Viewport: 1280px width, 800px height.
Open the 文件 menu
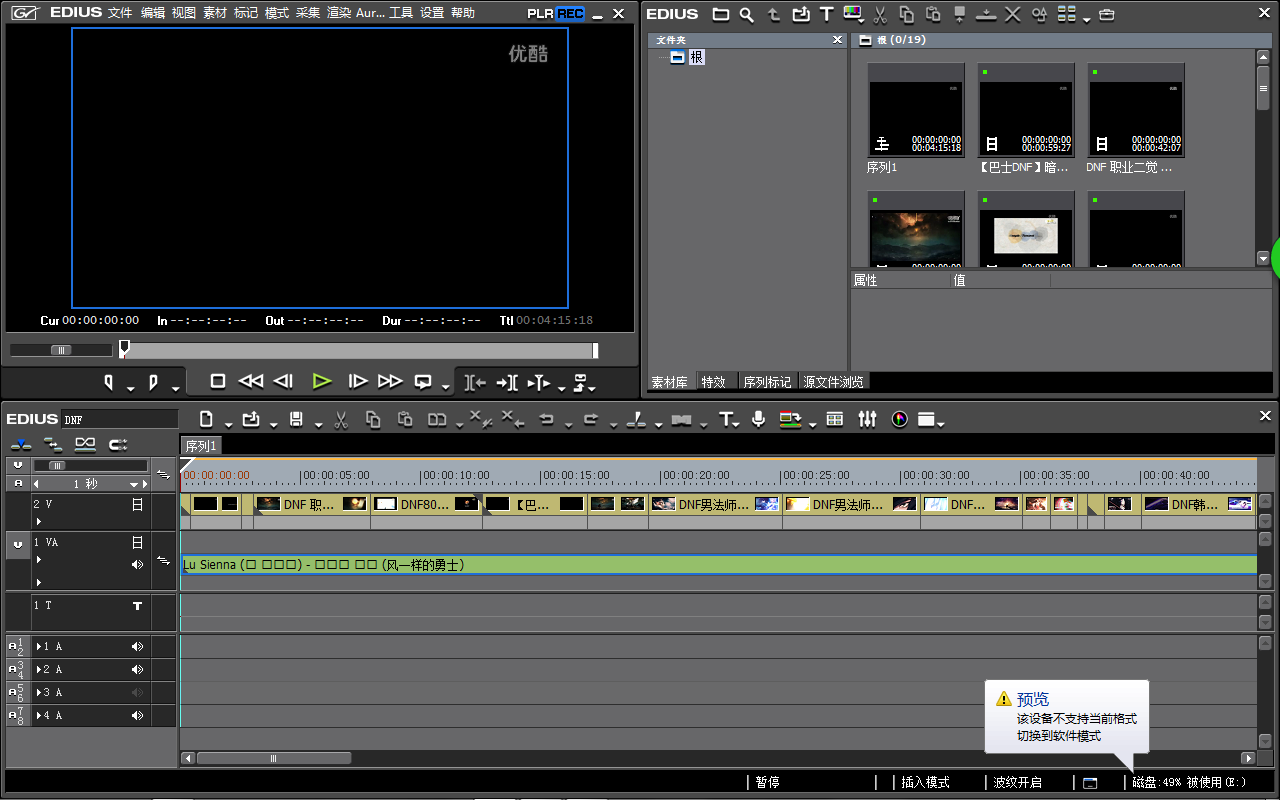120,13
